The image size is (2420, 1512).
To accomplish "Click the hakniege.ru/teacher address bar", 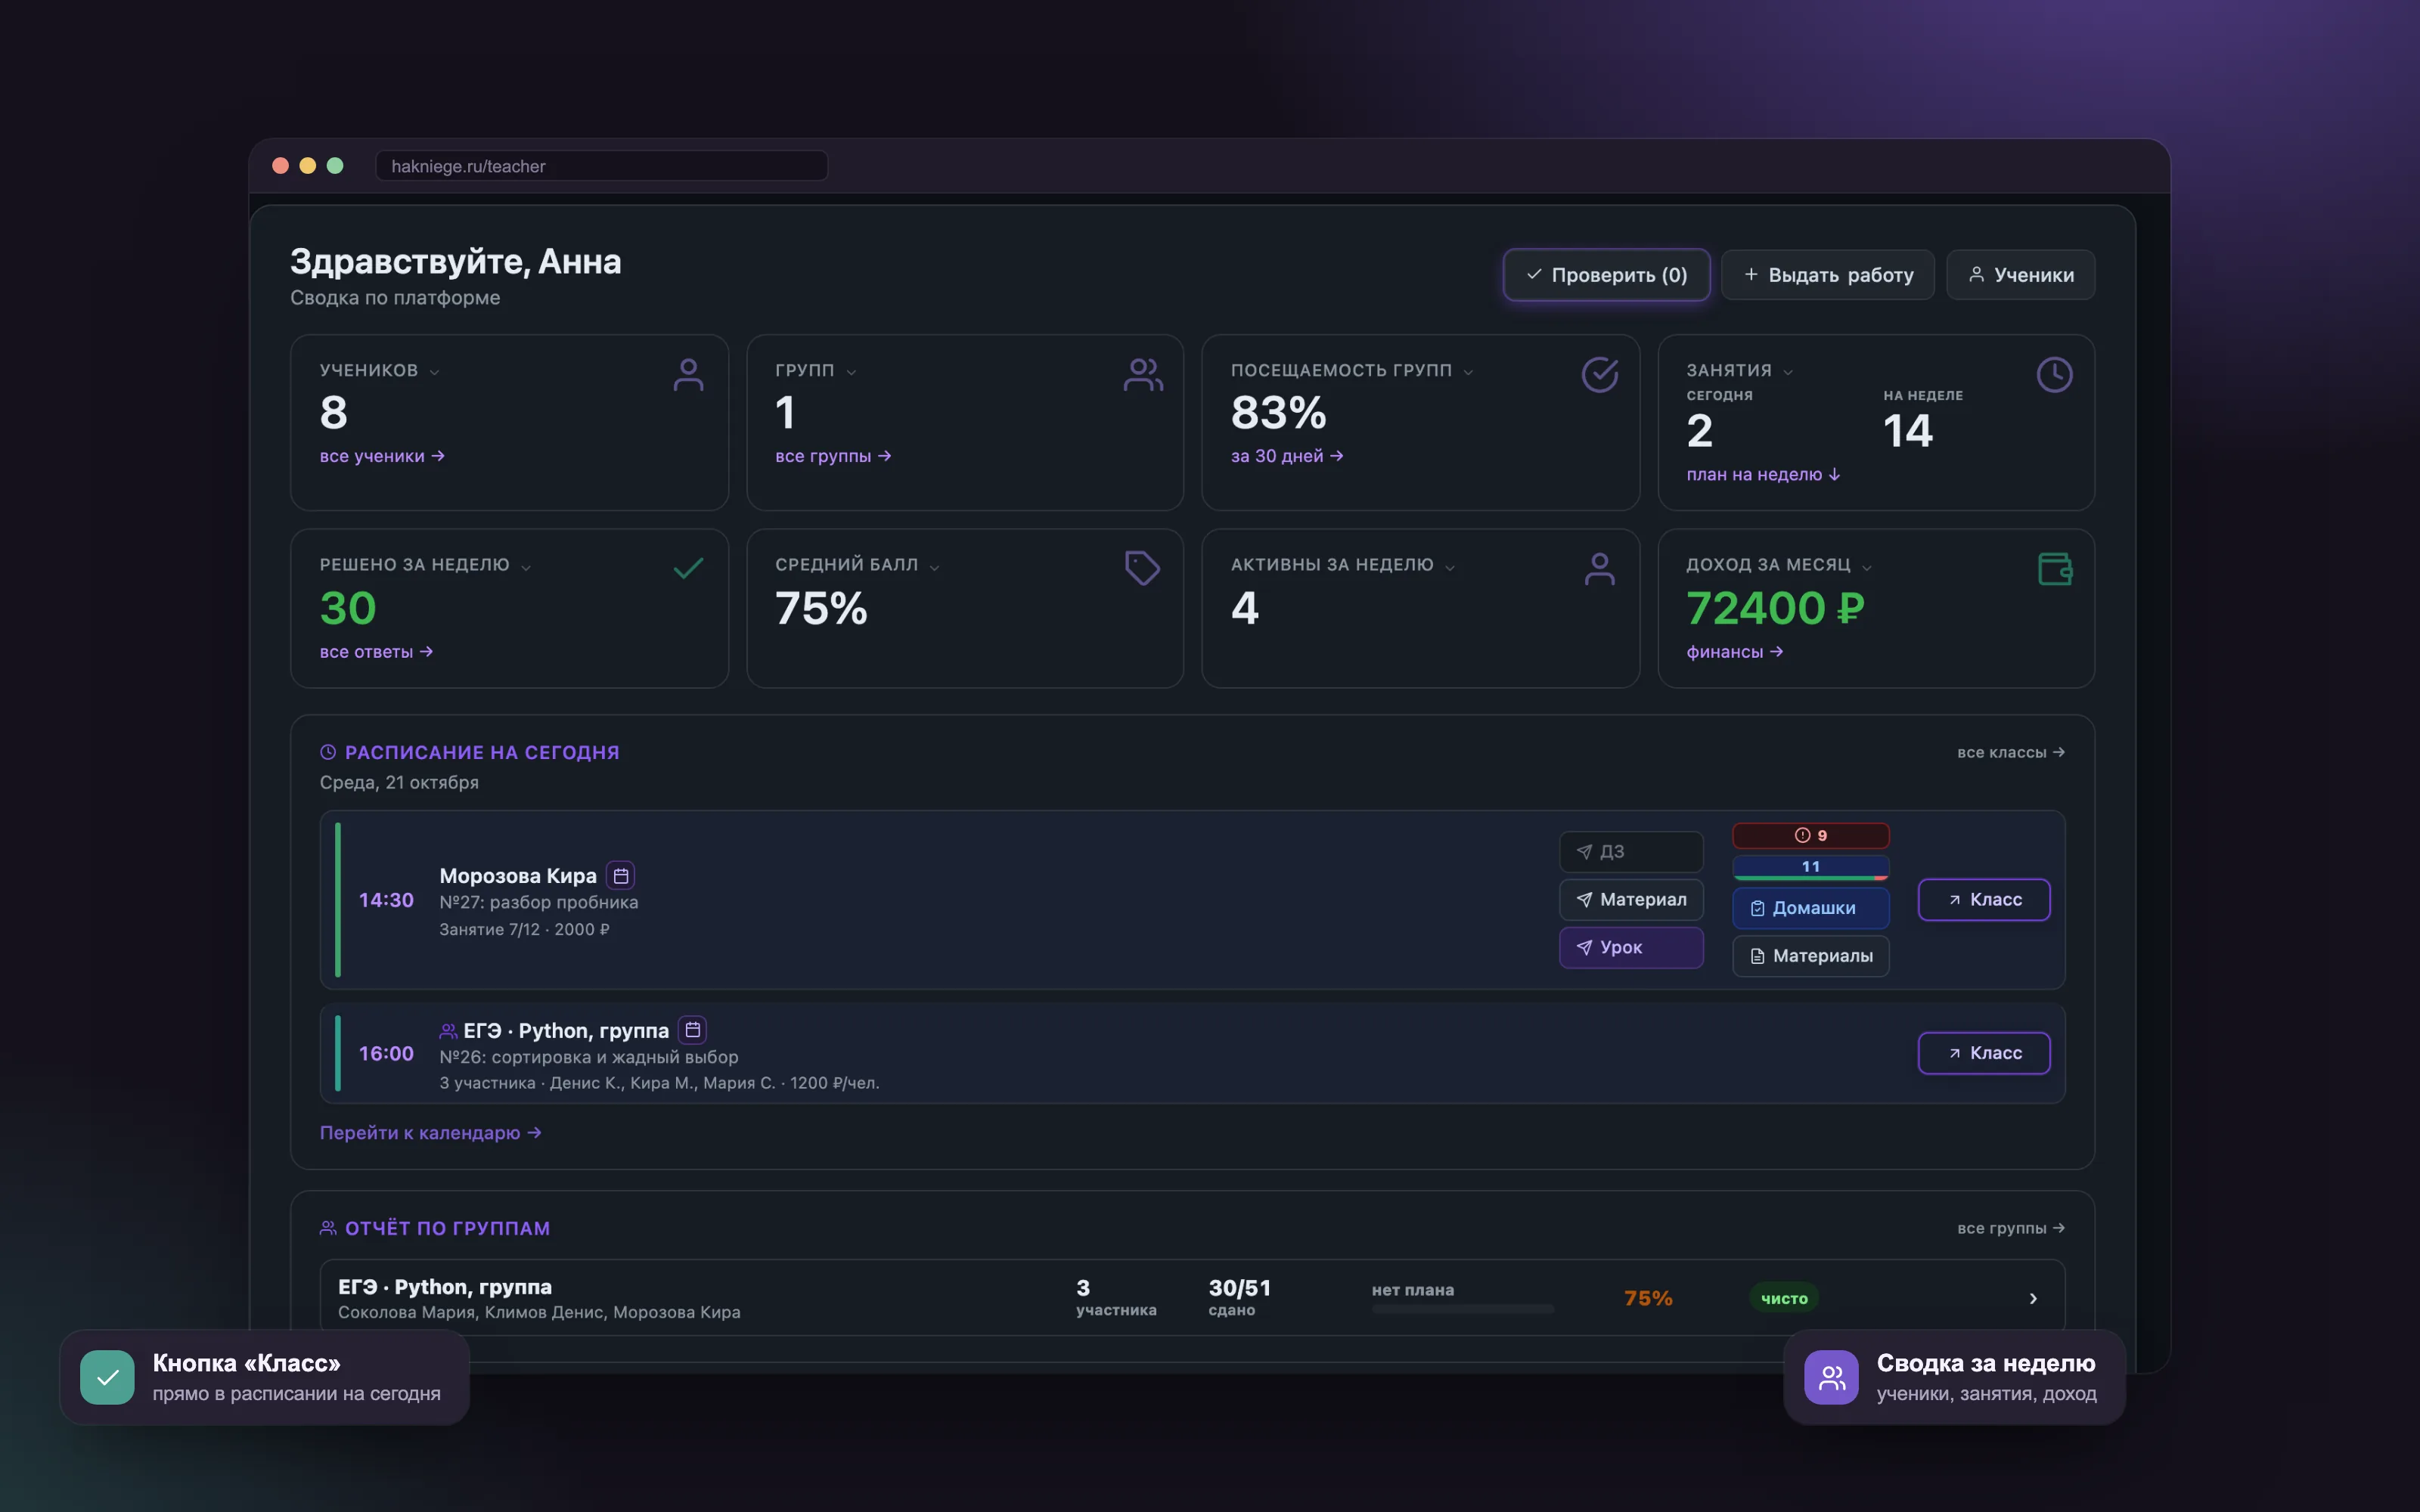I will pyautogui.click(x=601, y=166).
